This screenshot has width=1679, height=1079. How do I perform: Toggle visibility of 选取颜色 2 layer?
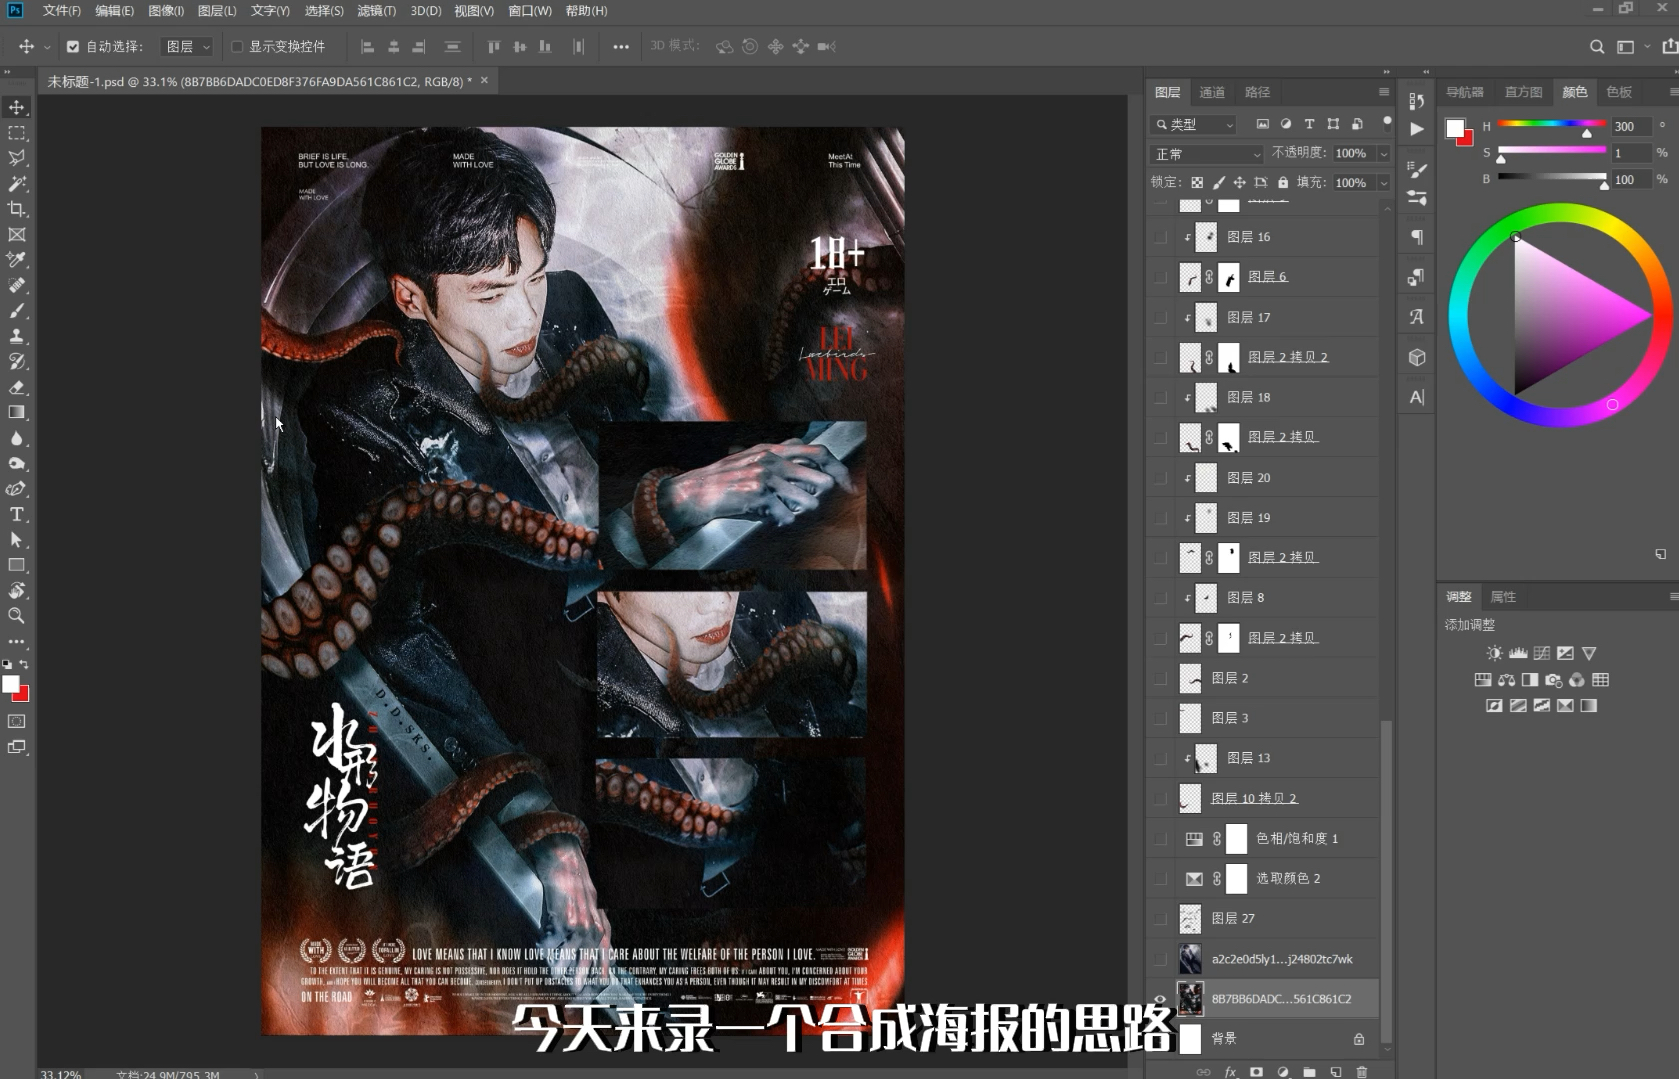tap(1160, 878)
